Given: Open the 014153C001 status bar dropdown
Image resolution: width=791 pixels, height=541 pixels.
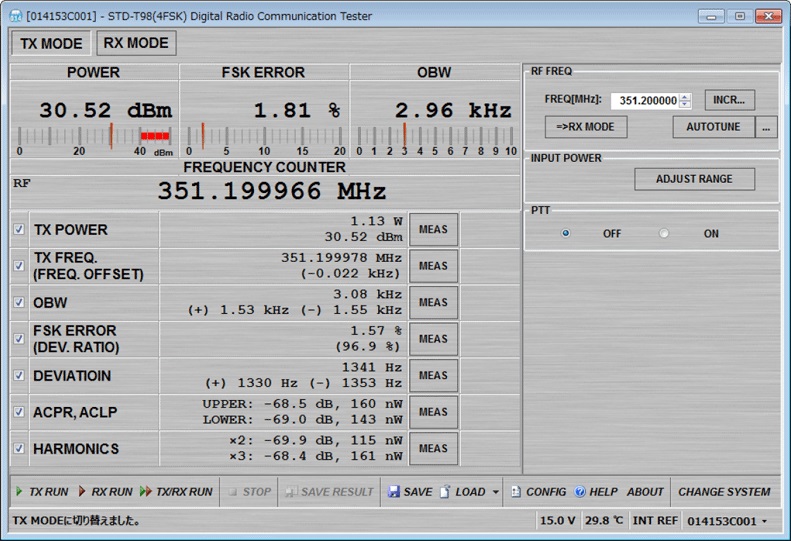Looking at the screenshot, I should [x=765, y=521].
